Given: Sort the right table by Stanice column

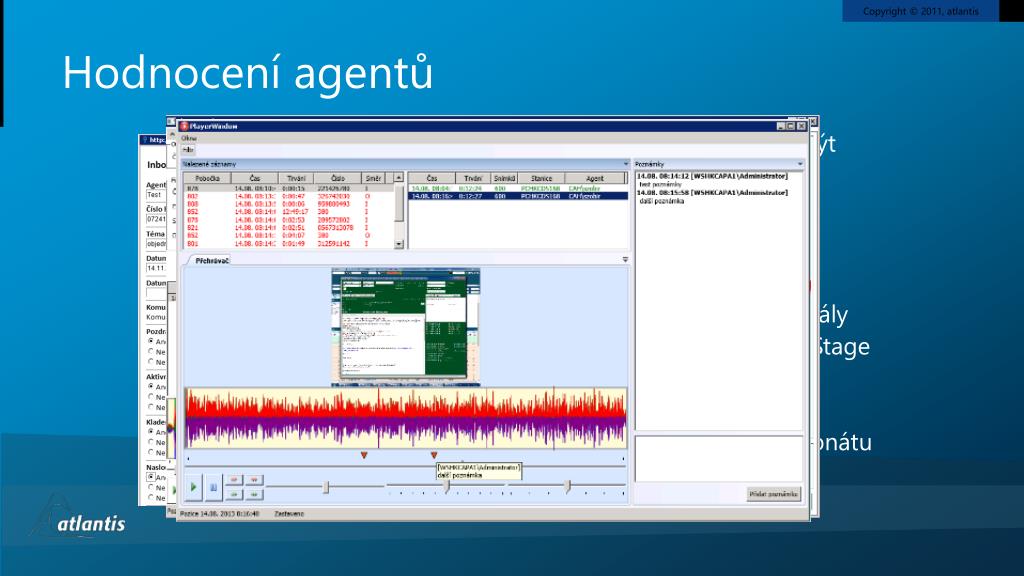Looking at the screenshot, I should tap(541, 178).
